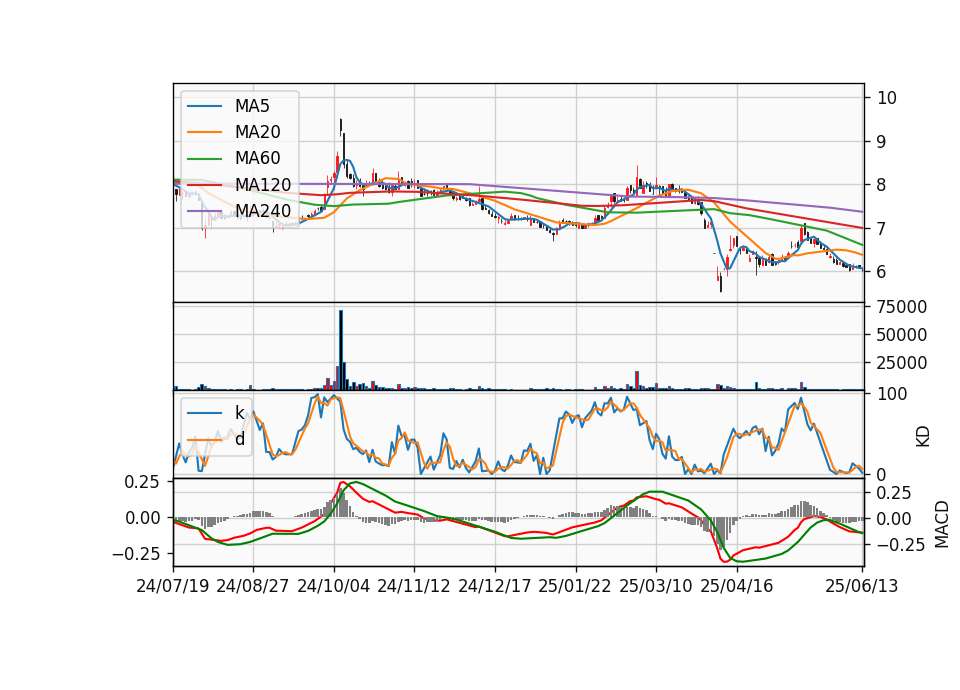The width and height of the screenshot is (960, 690).
Task: Select the MA20 legend label
Action: pos(257,132)
